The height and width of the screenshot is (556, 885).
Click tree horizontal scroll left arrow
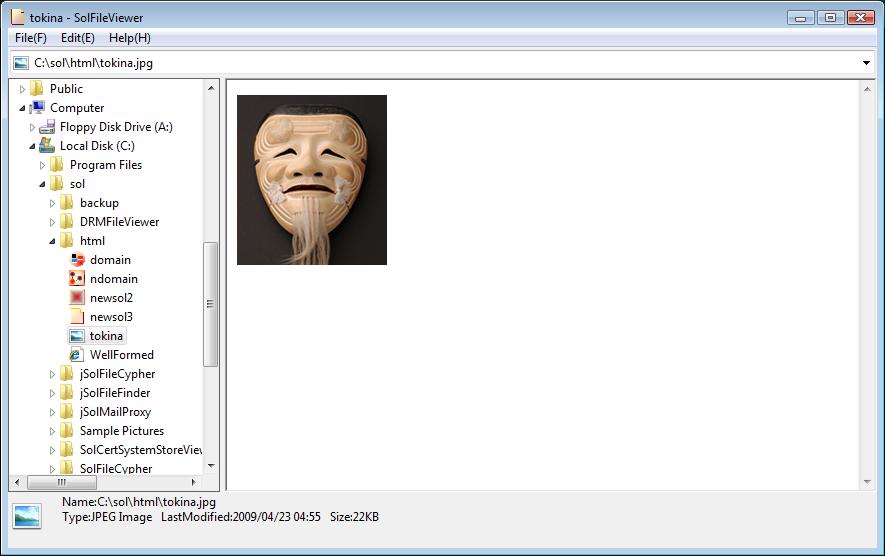(17, 483)
